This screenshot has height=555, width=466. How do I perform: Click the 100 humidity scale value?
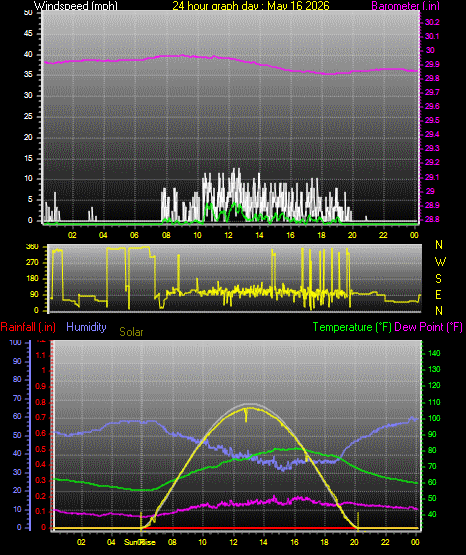16,343
